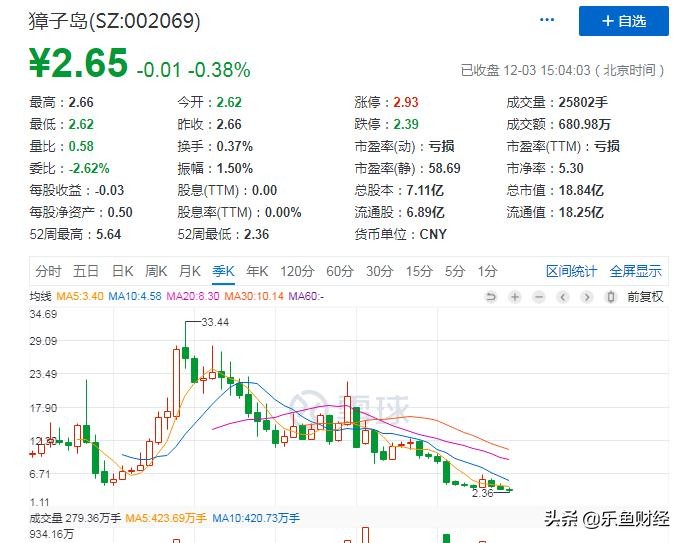Open 全屏显示 fullscreen view
The image size is (685, 543).
coord(636,271)
